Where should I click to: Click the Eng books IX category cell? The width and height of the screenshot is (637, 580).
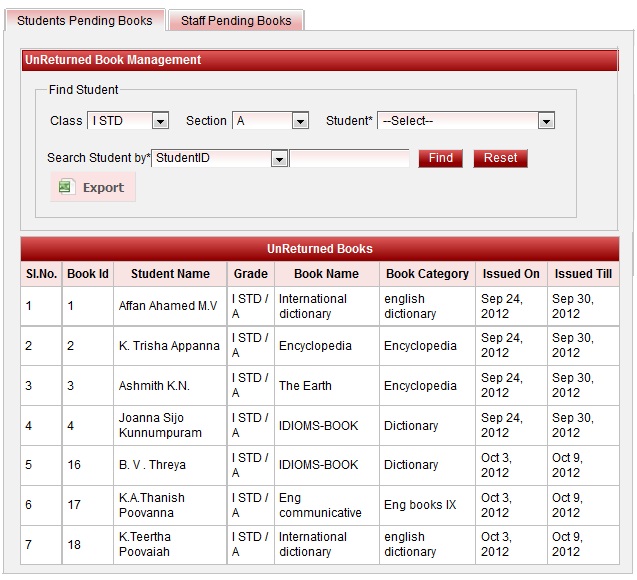click(419, 505)
